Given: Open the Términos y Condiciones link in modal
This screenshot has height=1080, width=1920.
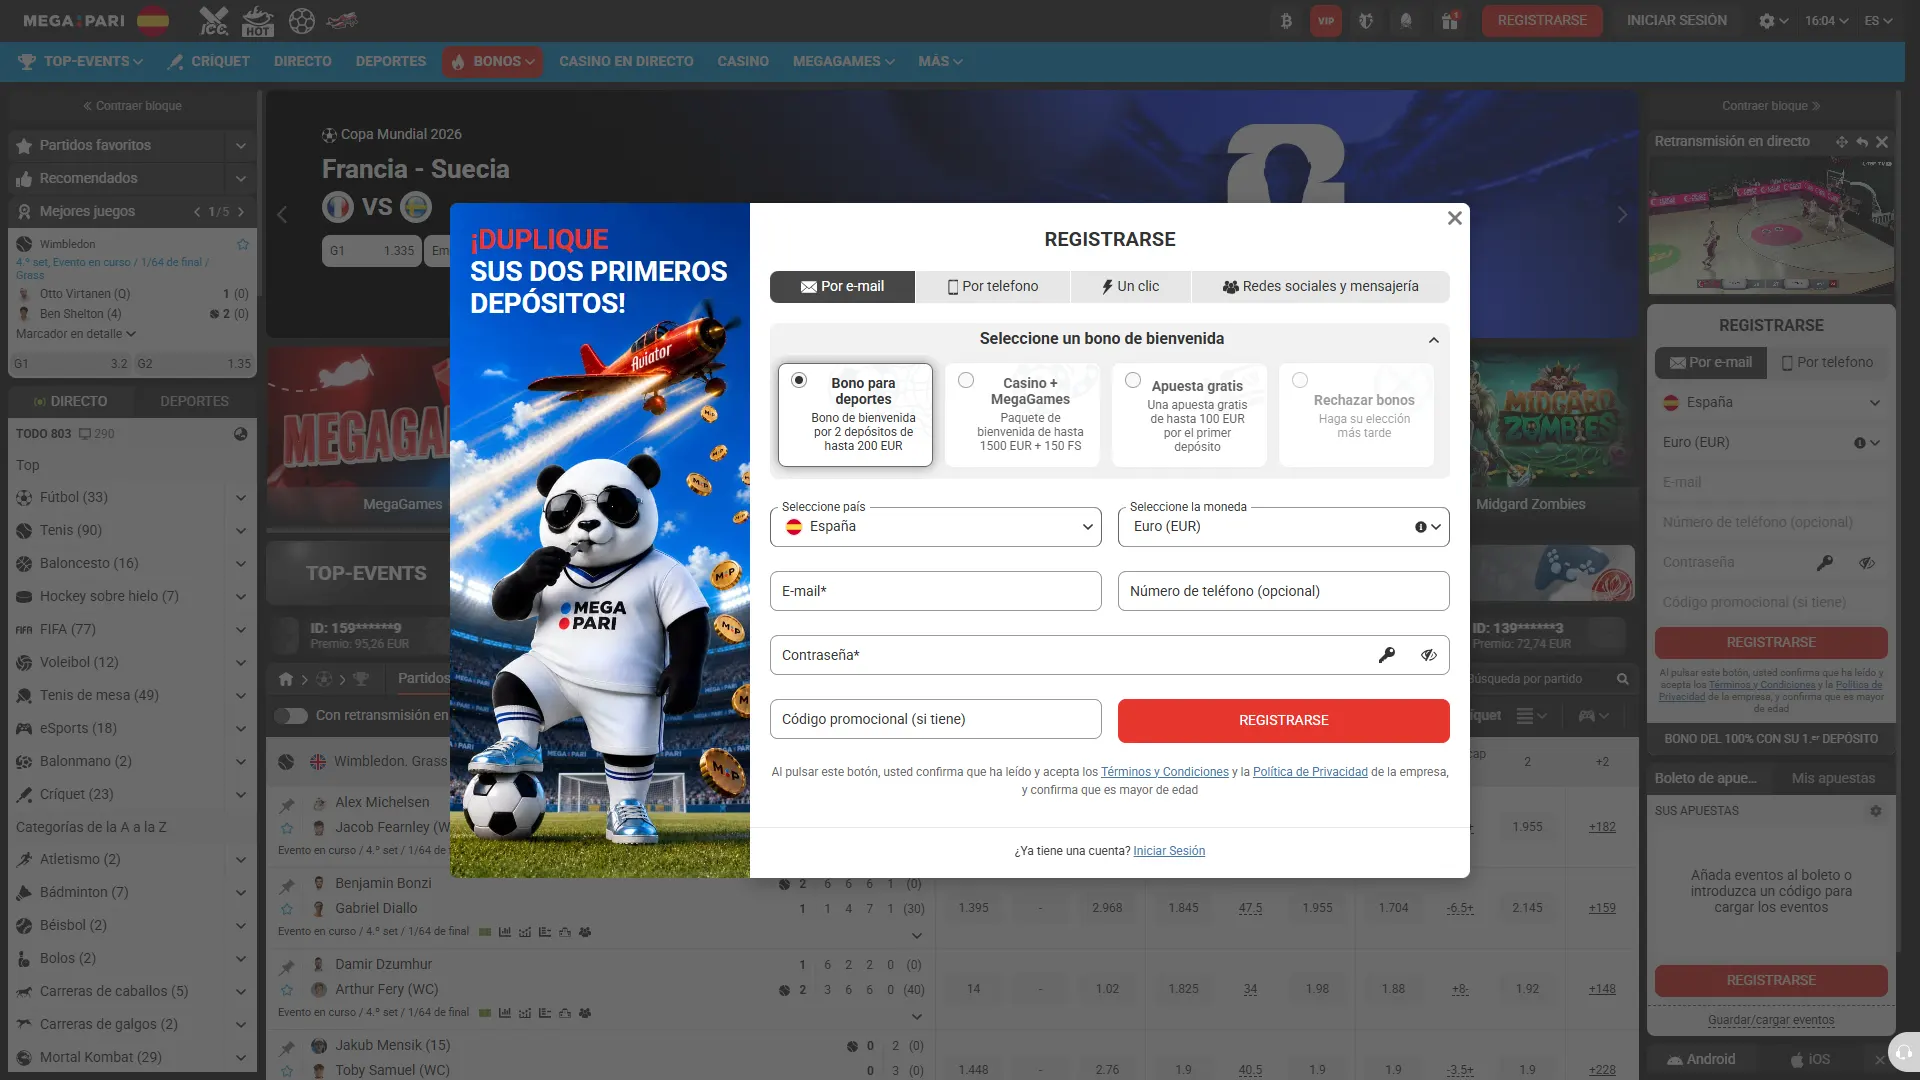Looking at the screenshot, I should click(x=1164, y=772).
